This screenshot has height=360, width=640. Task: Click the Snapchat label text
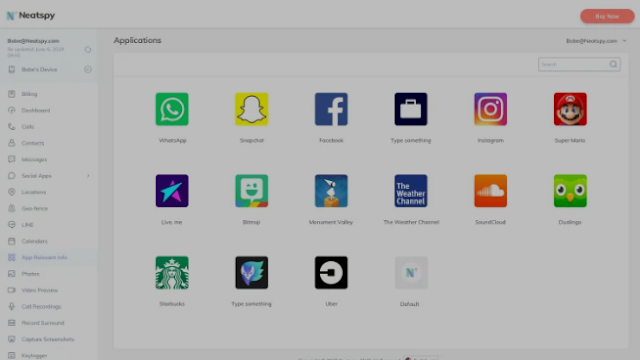(x=251, y=140)
